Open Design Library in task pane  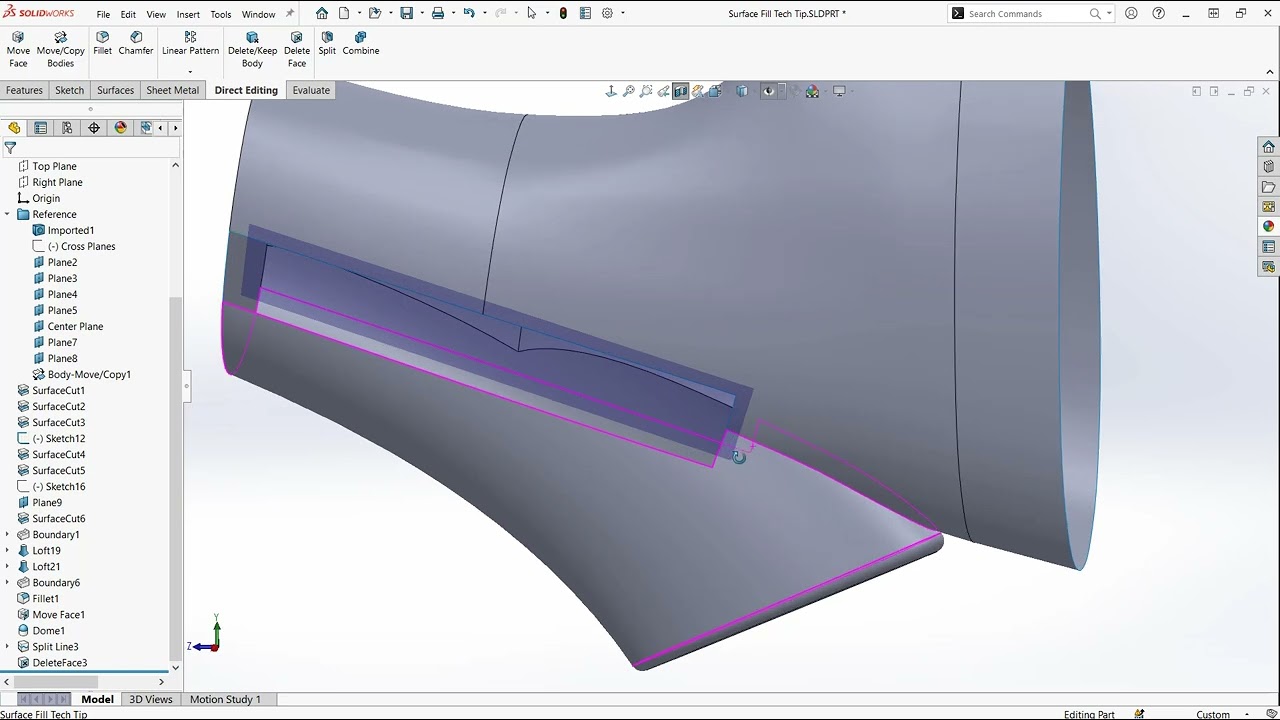click(x=1268, y=167)
